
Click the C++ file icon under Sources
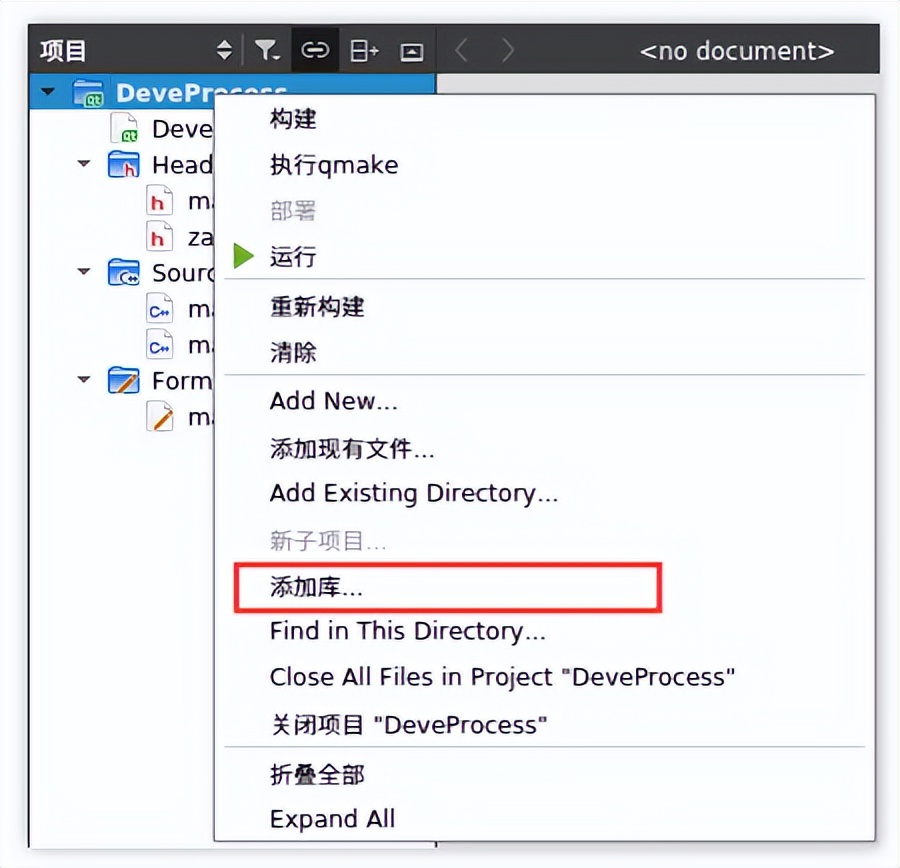(160, 309)
